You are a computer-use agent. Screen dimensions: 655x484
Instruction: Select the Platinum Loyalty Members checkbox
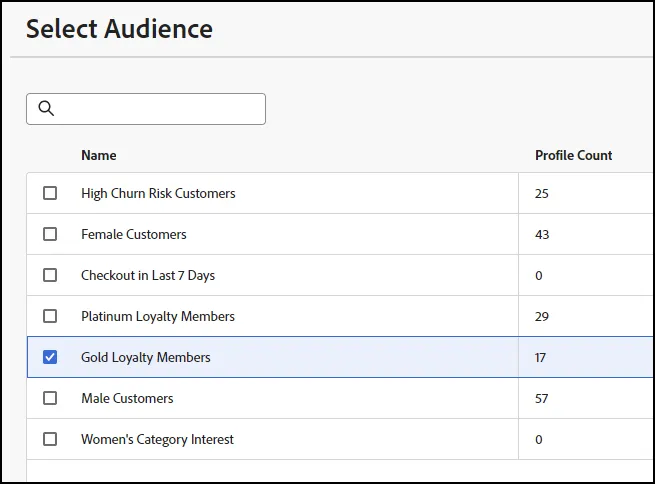click(50, 316)
